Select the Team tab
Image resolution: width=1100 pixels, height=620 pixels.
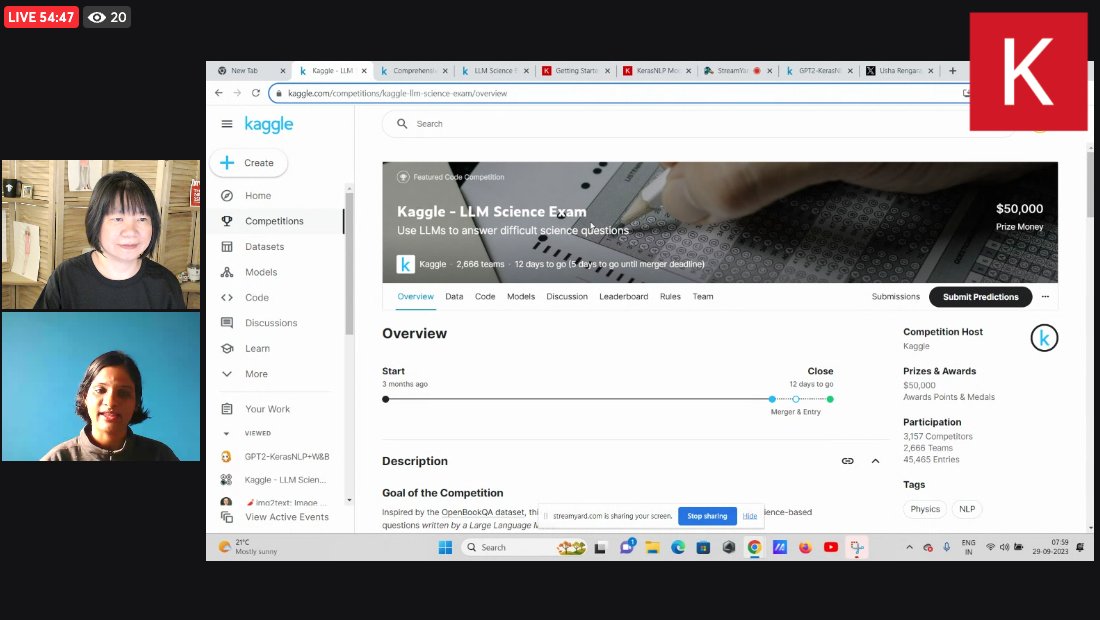coord(703,297)
